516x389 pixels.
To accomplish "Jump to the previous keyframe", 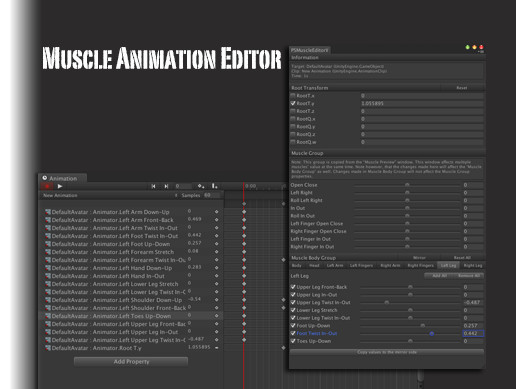I will (x=153, y=186).
